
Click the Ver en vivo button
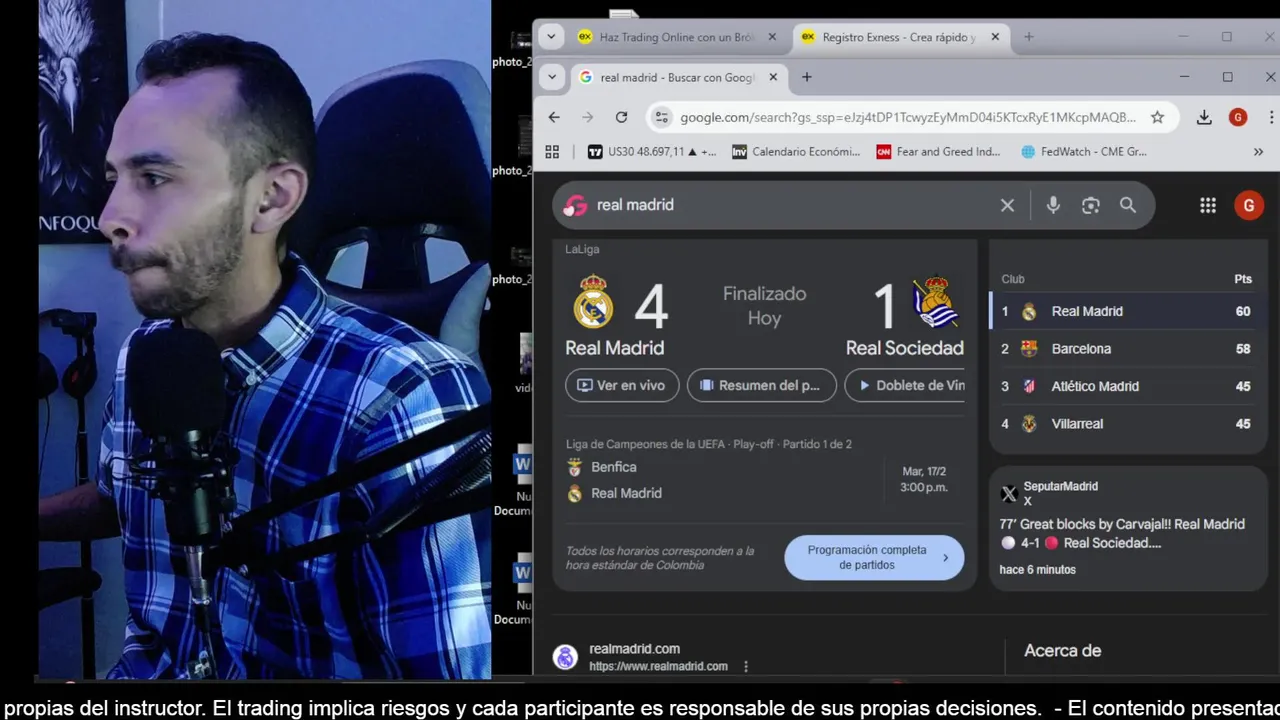(622, 385)
